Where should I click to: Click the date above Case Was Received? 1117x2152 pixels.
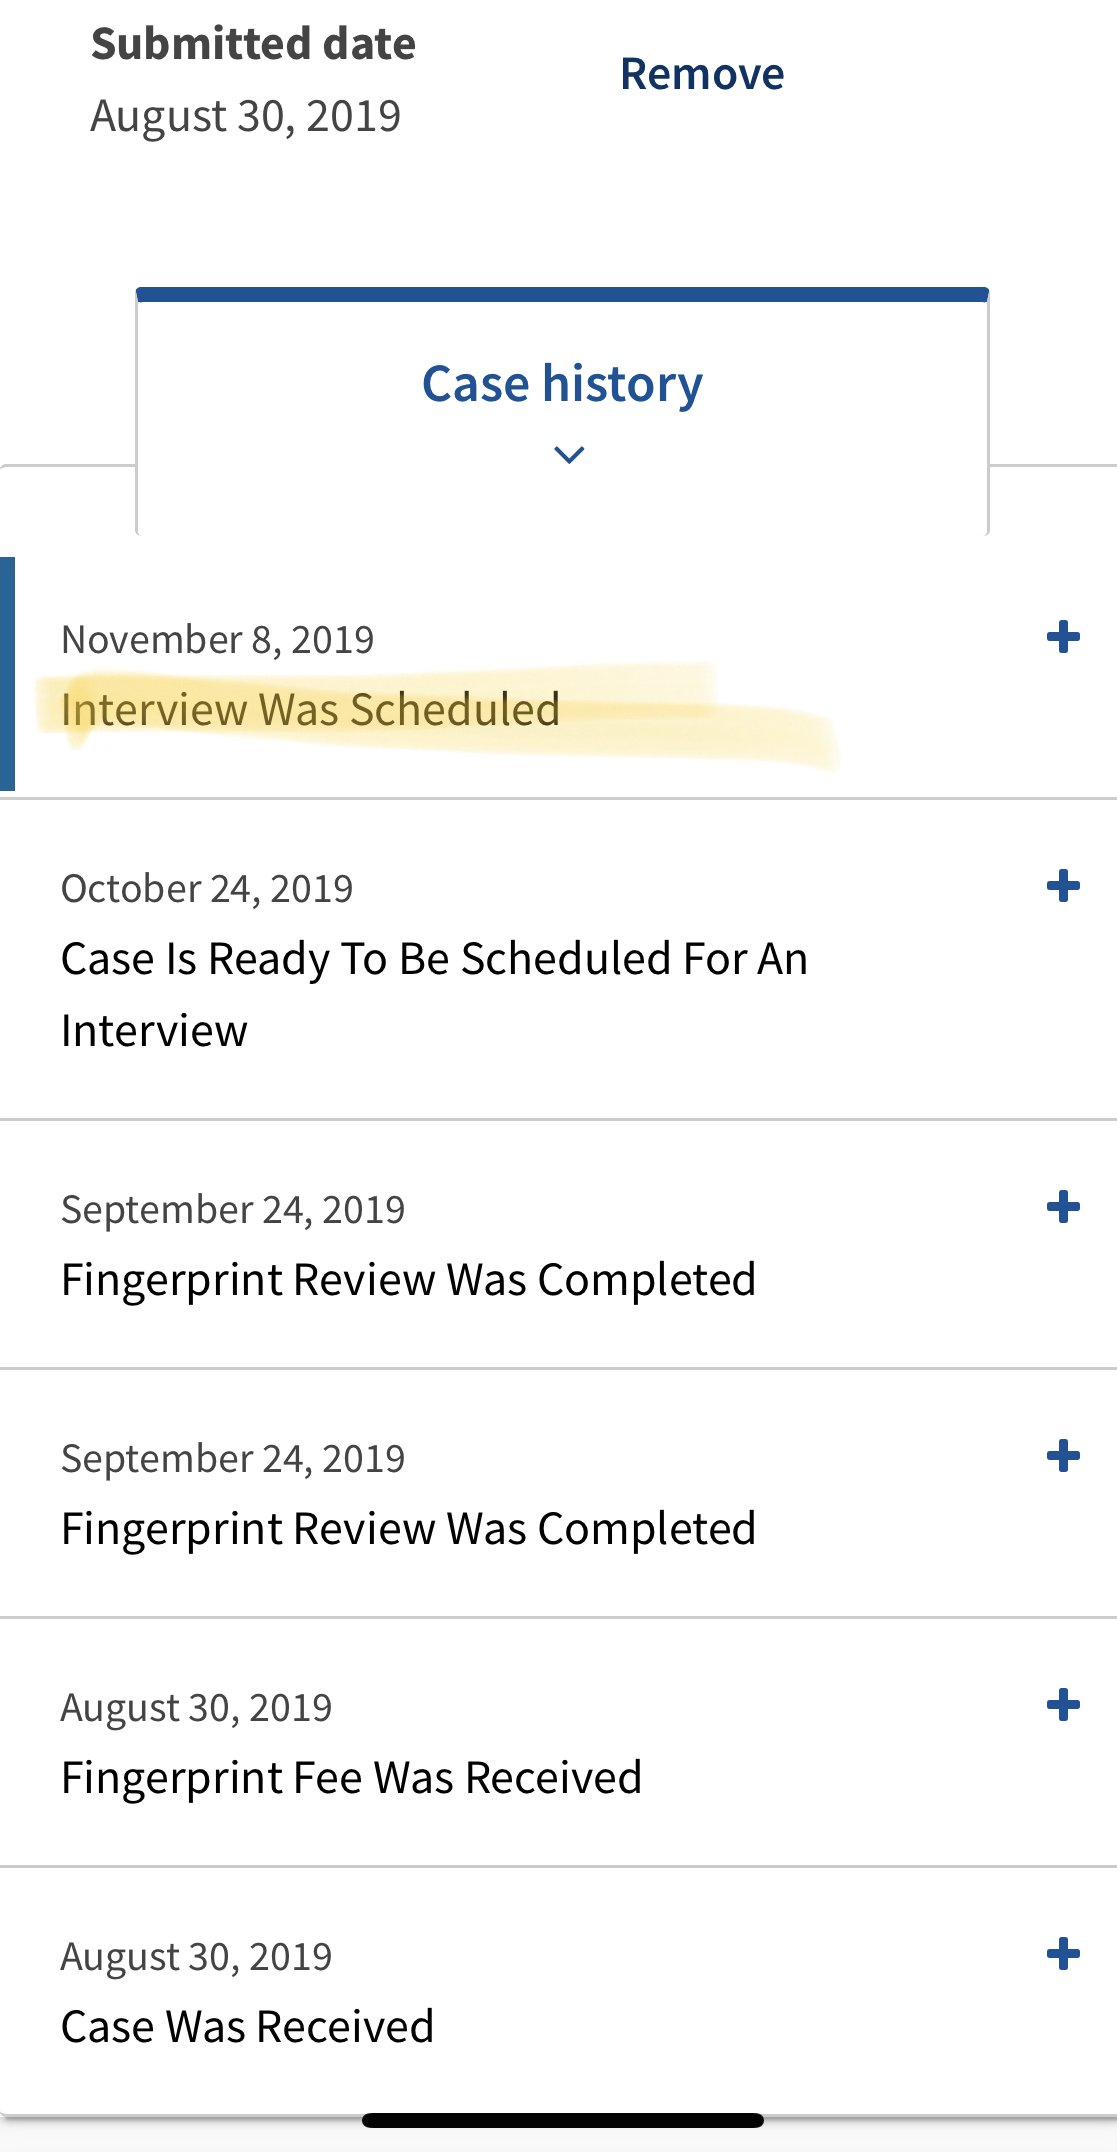196,1957
